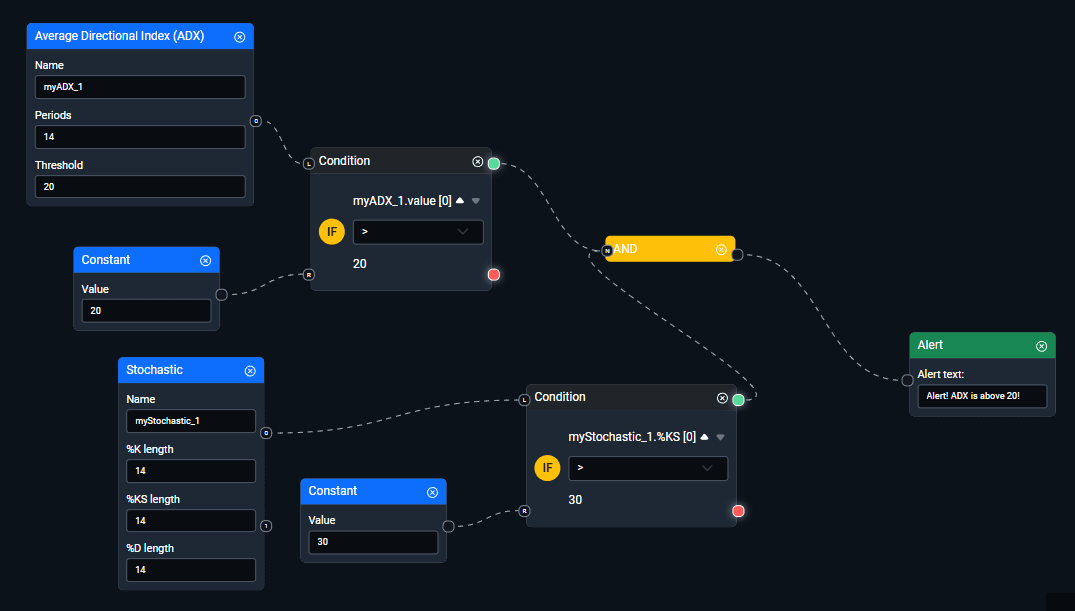Click the L input port of the Stochastic Condition
The width and height of the screenshot is (1075, 611).
tap(524, 400)
